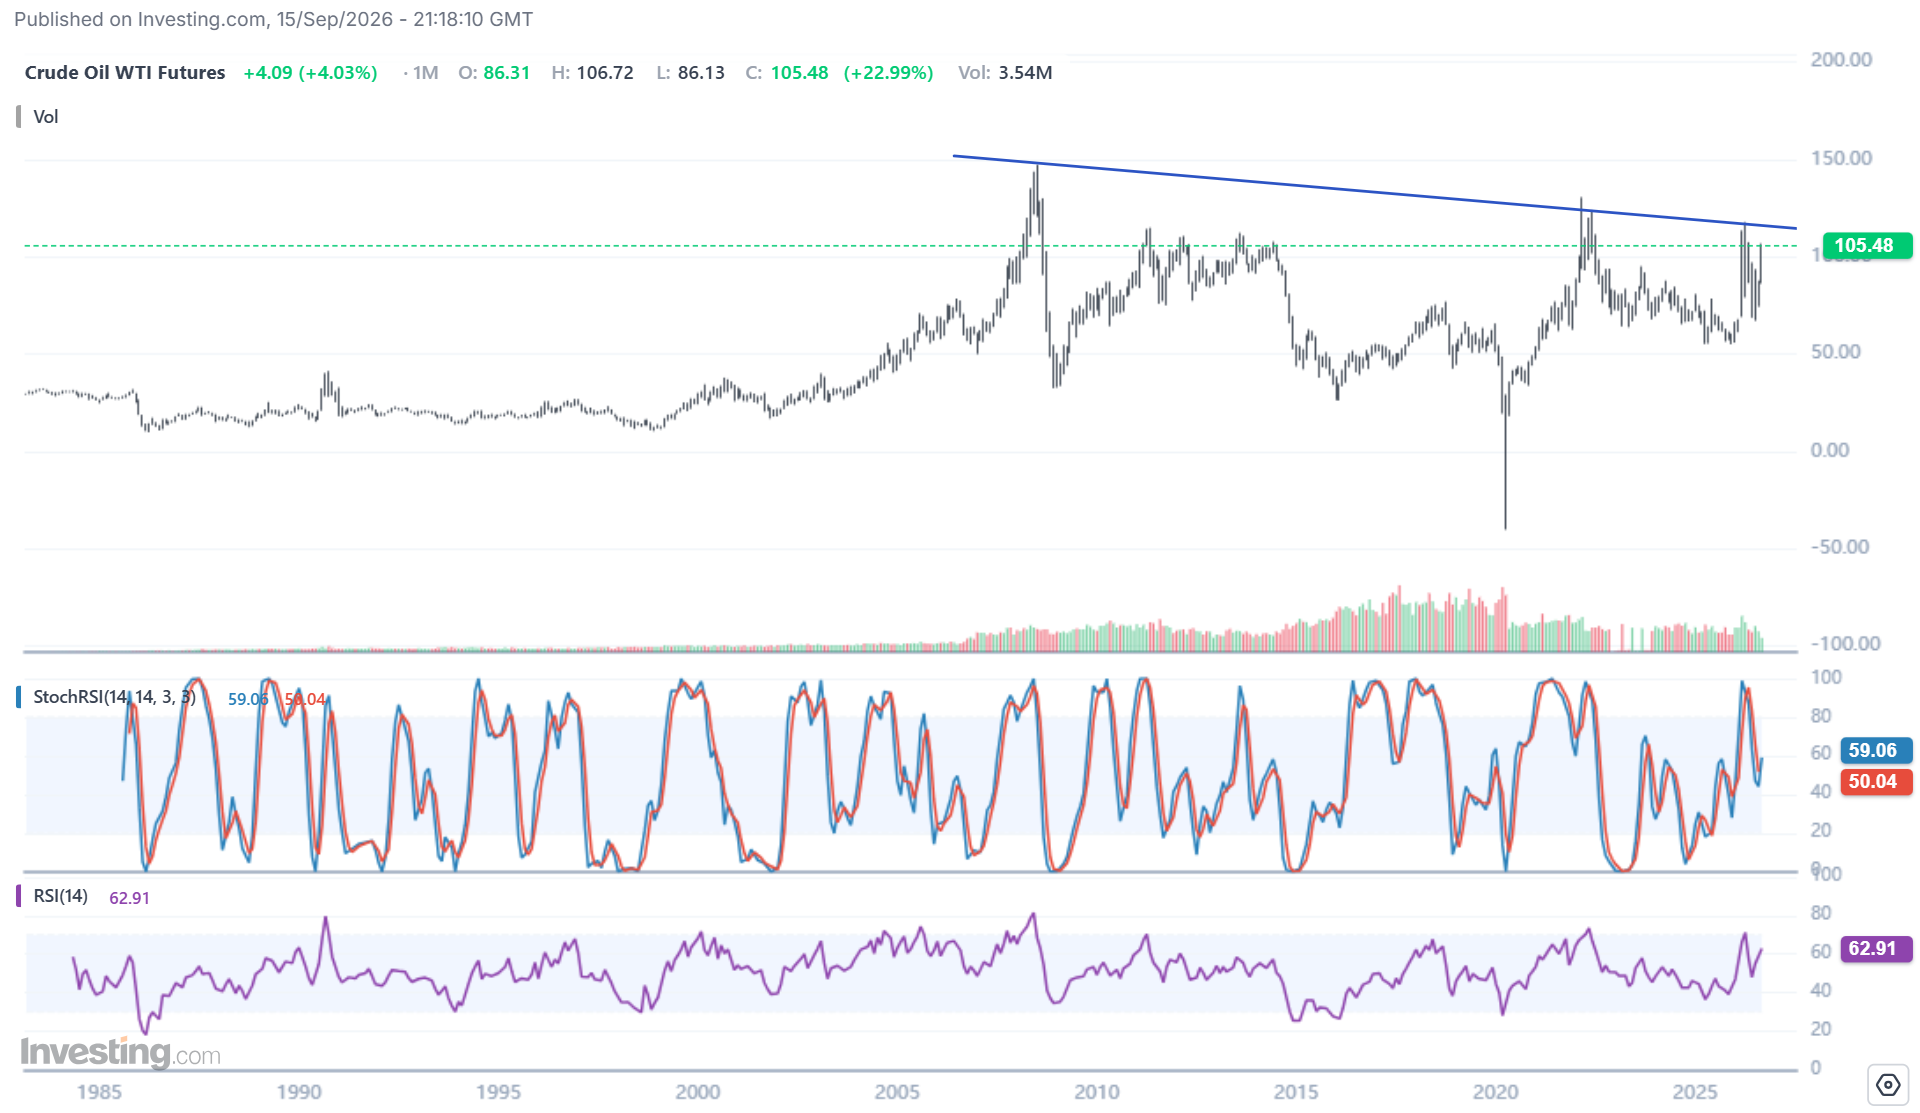Viewport: 1920px width, 1113px height.
Task: Click the gray Vol indicator marker
Action: pos(18,116)
